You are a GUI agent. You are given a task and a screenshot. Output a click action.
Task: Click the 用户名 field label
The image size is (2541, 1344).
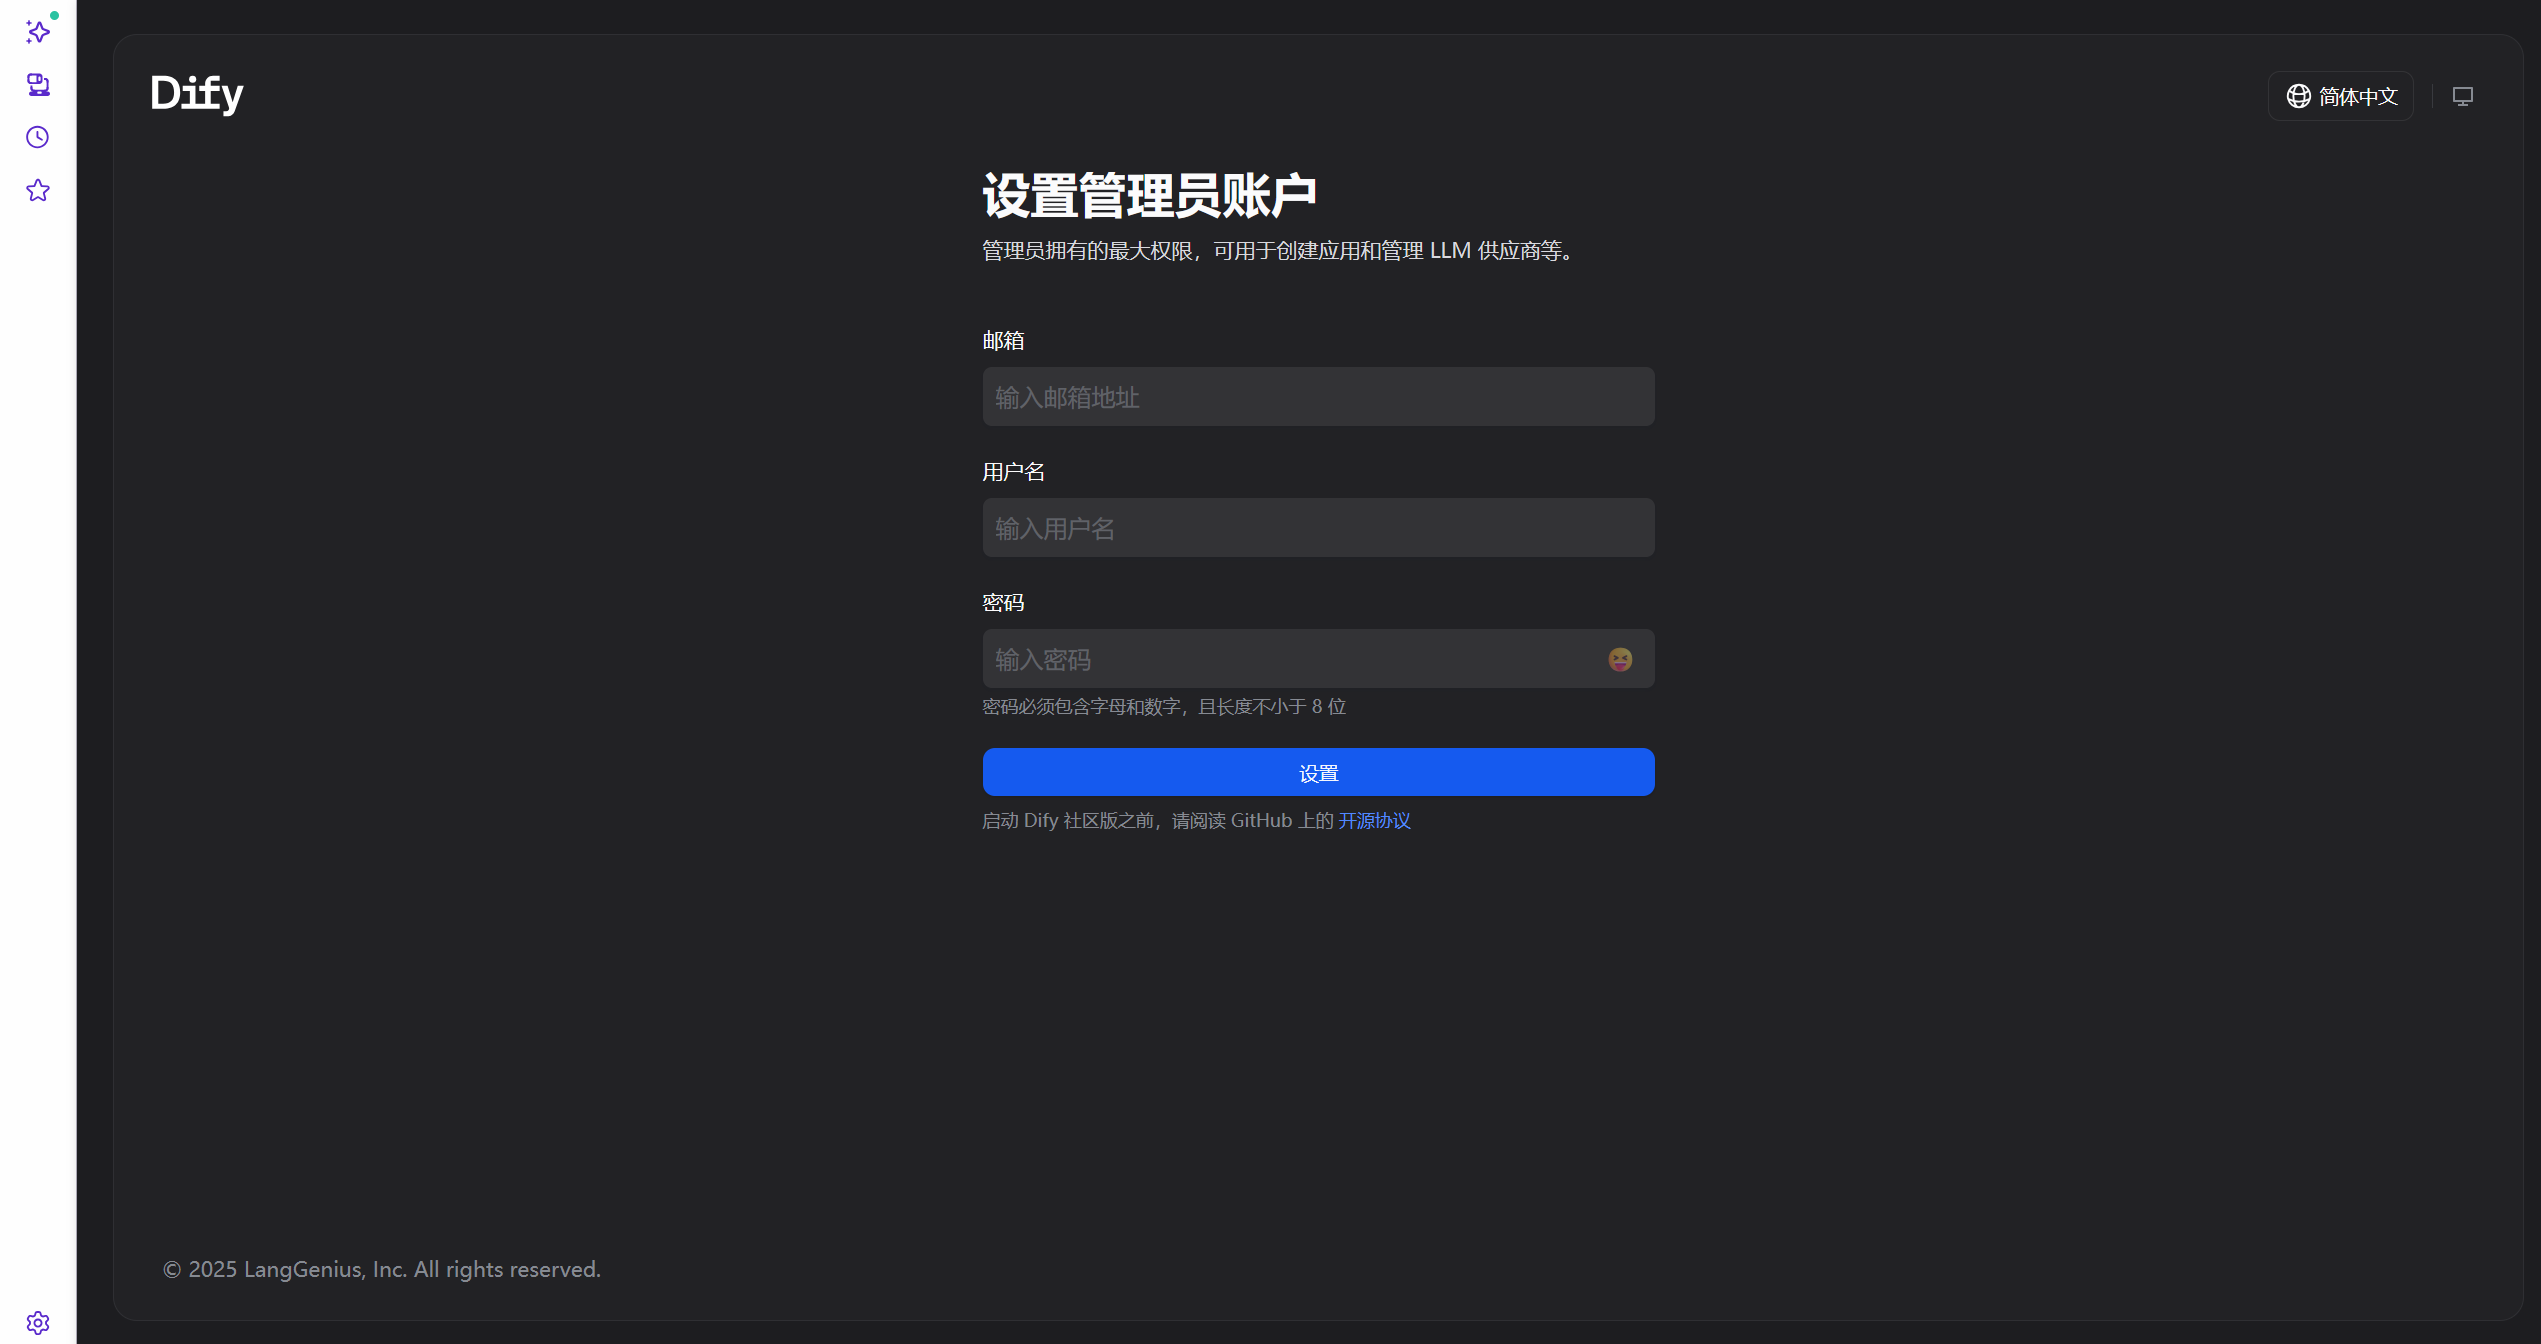(x=1013, y=472)
